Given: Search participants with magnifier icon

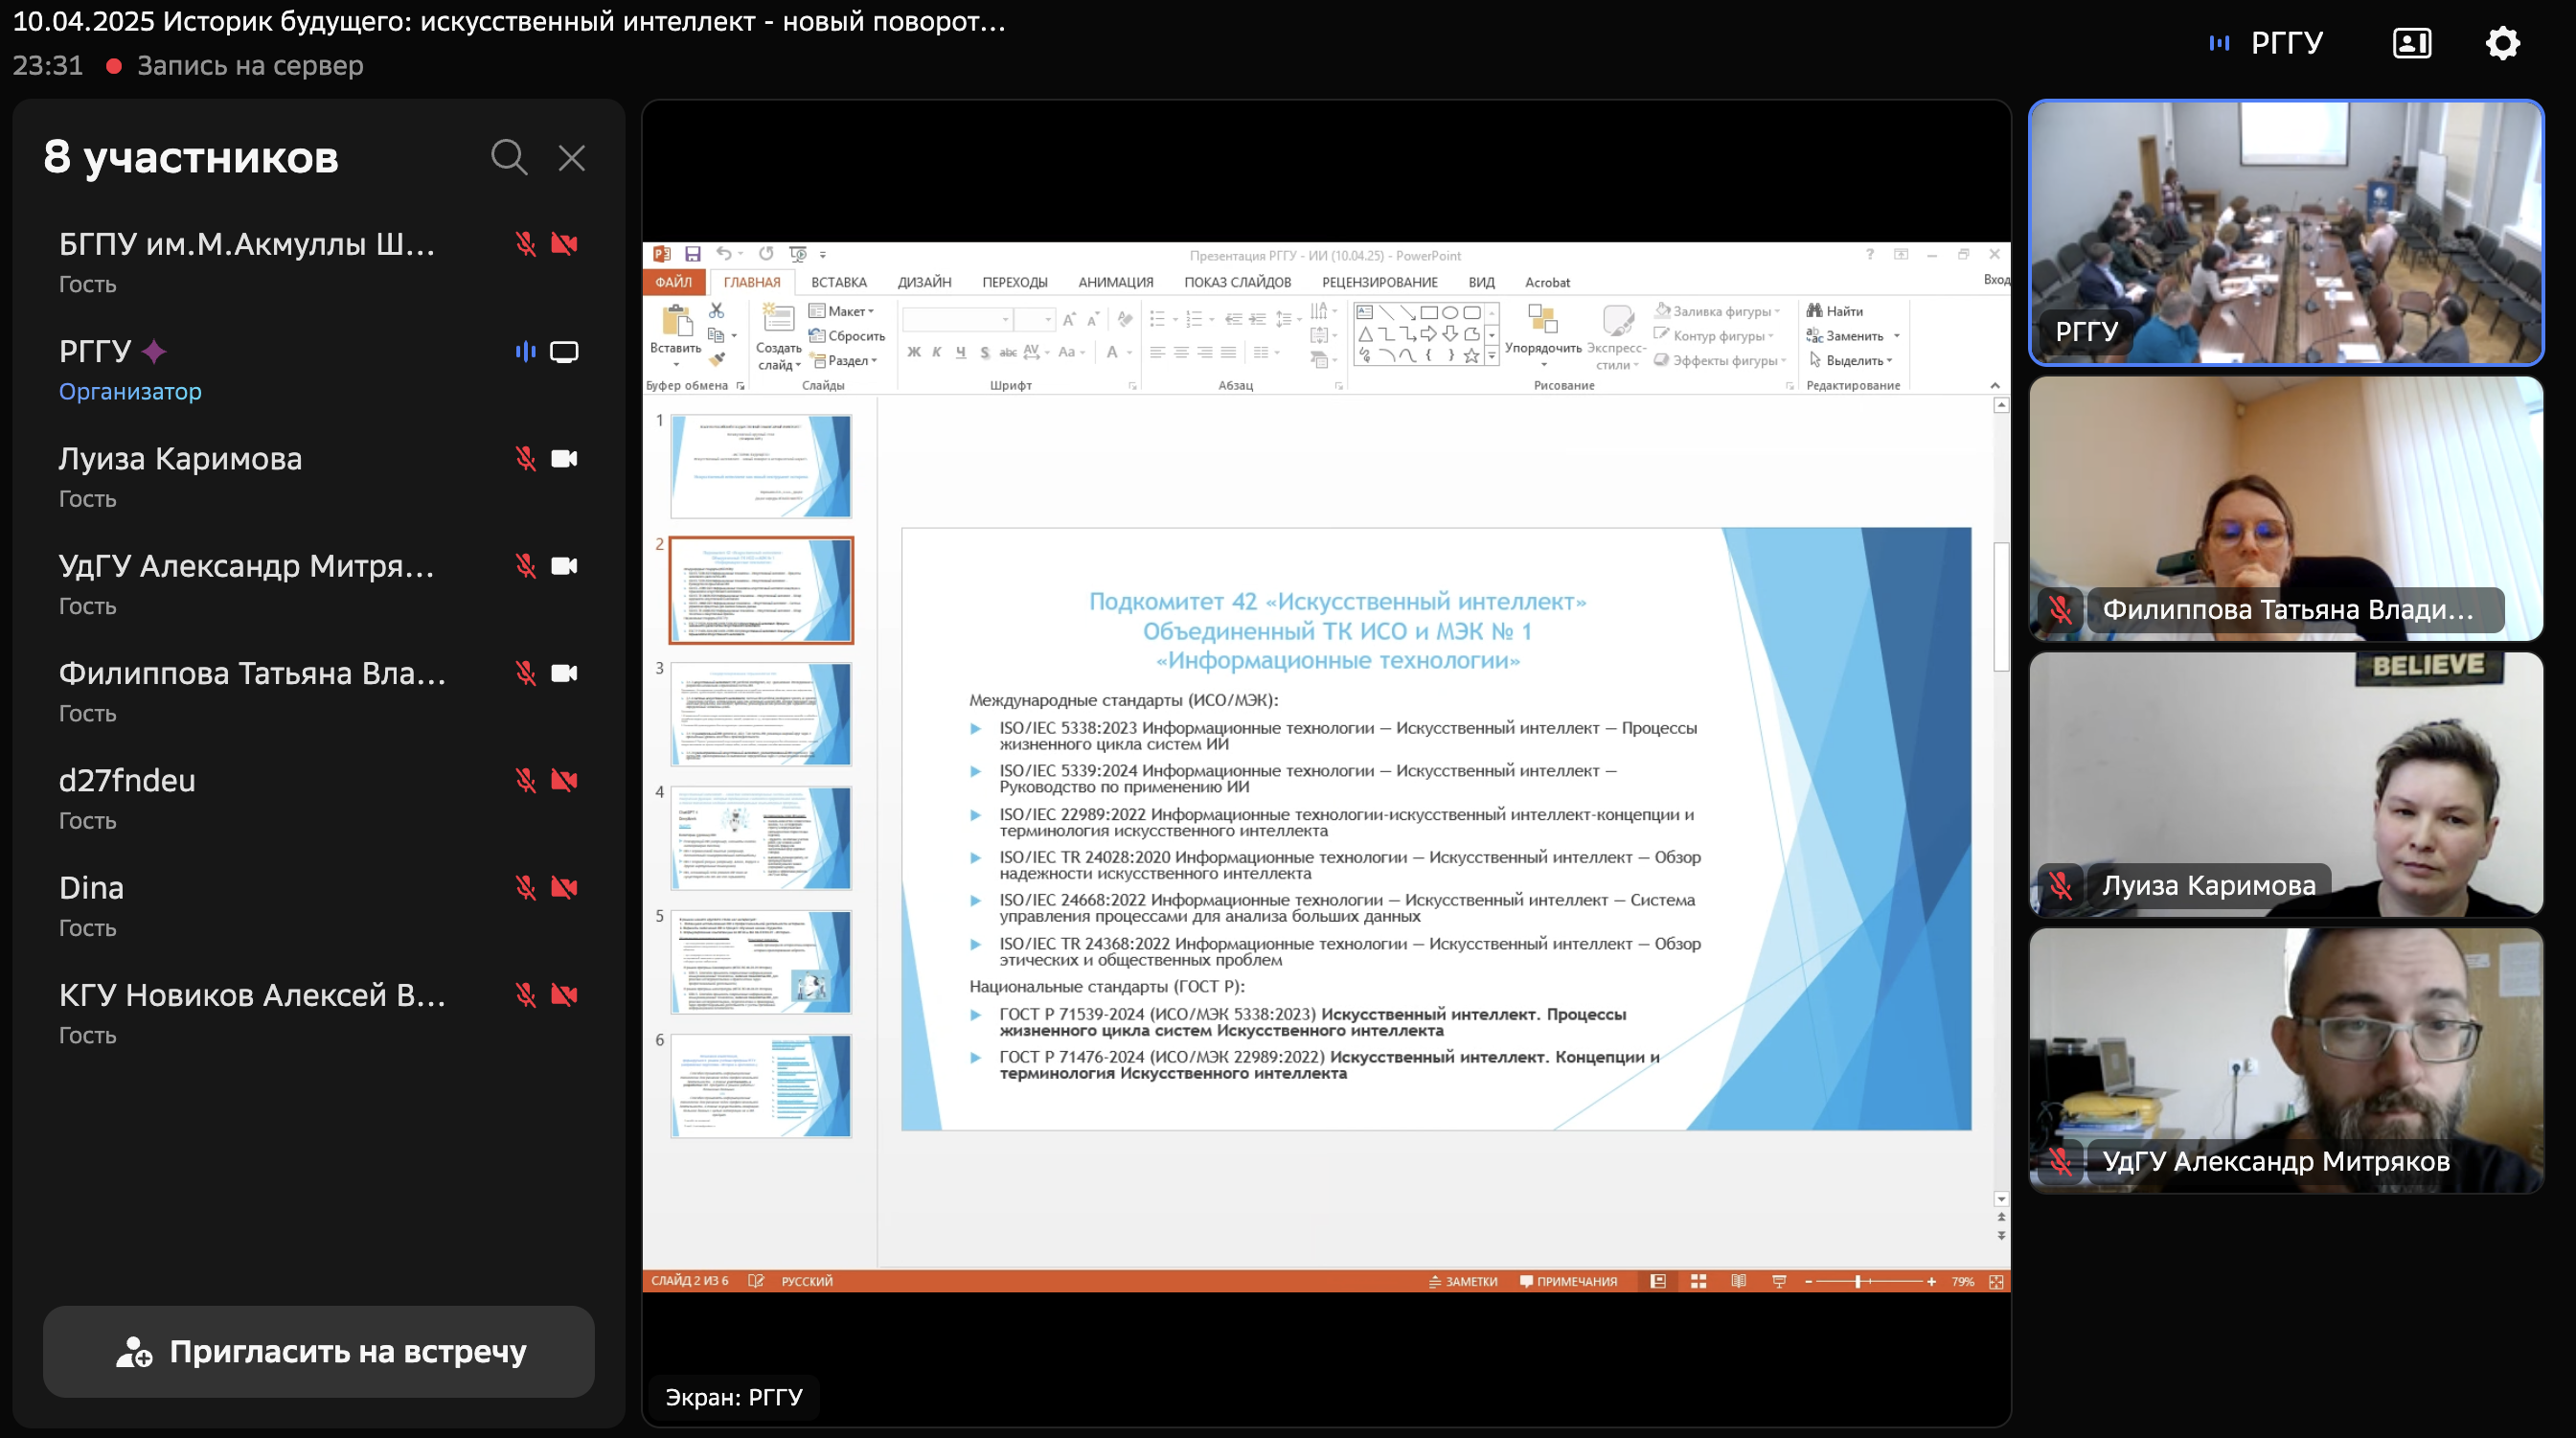Looking at the screenshot, I should point(508,157).
